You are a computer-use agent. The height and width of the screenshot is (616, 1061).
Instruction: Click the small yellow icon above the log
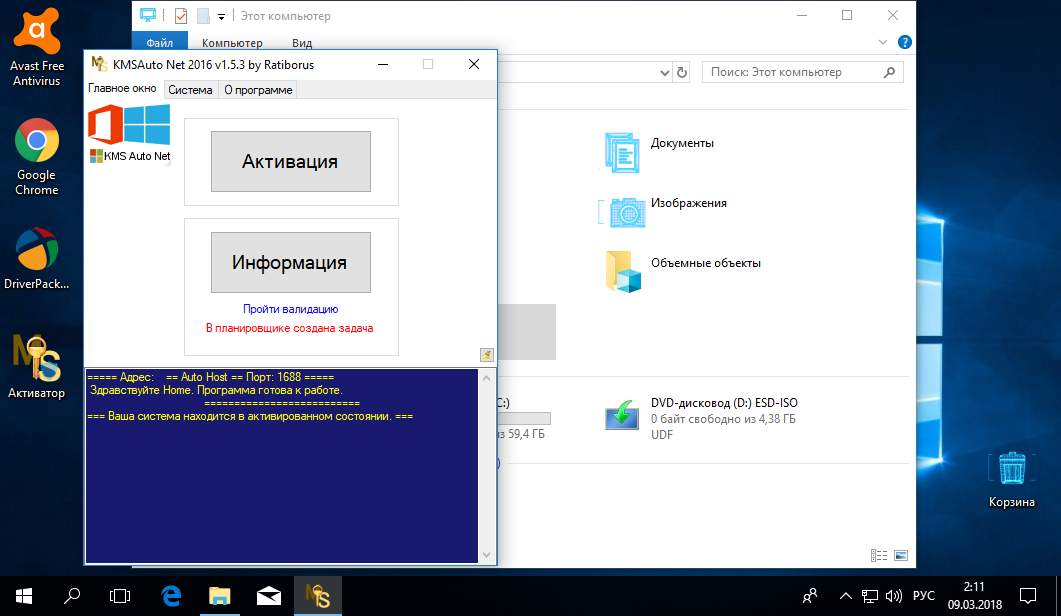click(487, 355)
